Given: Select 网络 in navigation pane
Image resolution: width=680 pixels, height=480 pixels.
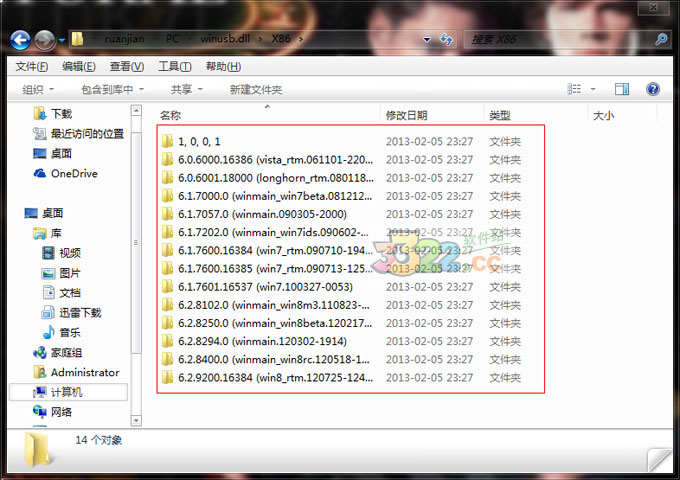Looking at the screenshot, I should (52, 411).
